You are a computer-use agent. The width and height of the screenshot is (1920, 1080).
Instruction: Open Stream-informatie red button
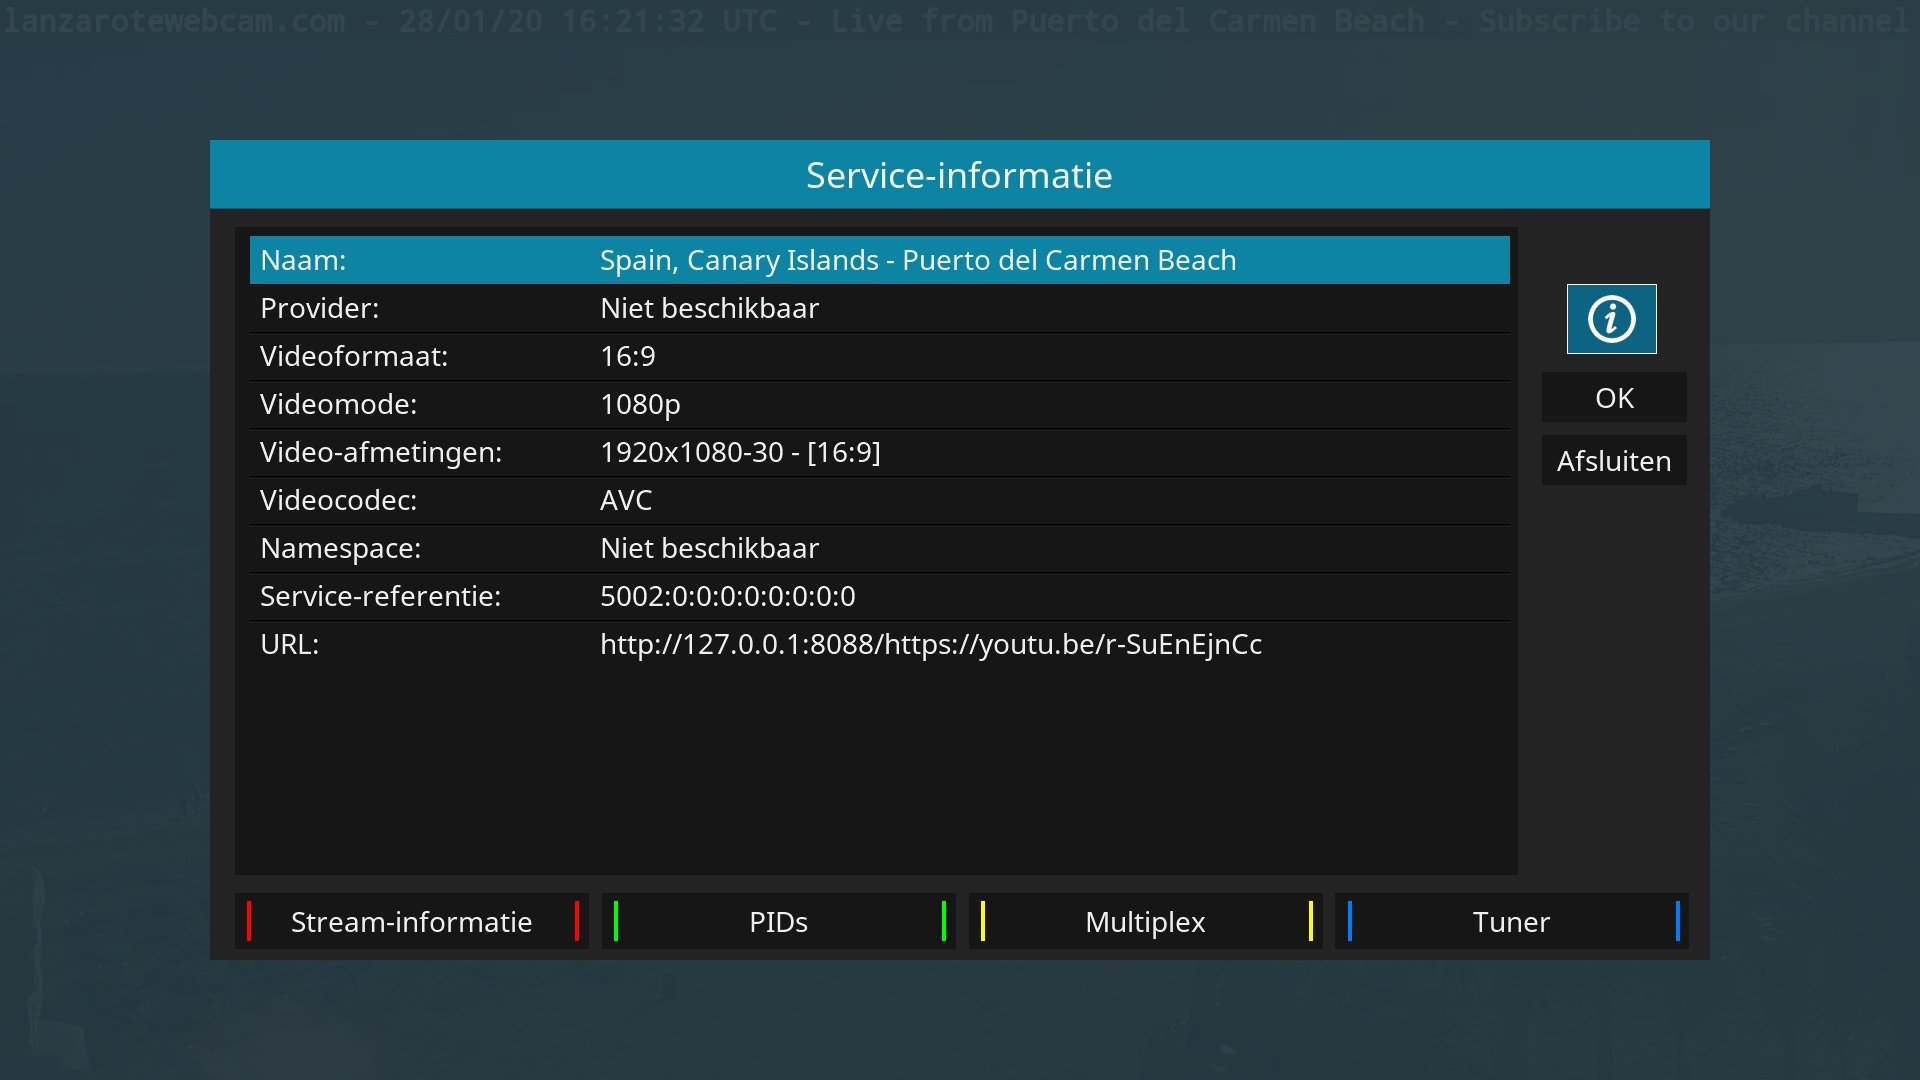coord(411,922)
